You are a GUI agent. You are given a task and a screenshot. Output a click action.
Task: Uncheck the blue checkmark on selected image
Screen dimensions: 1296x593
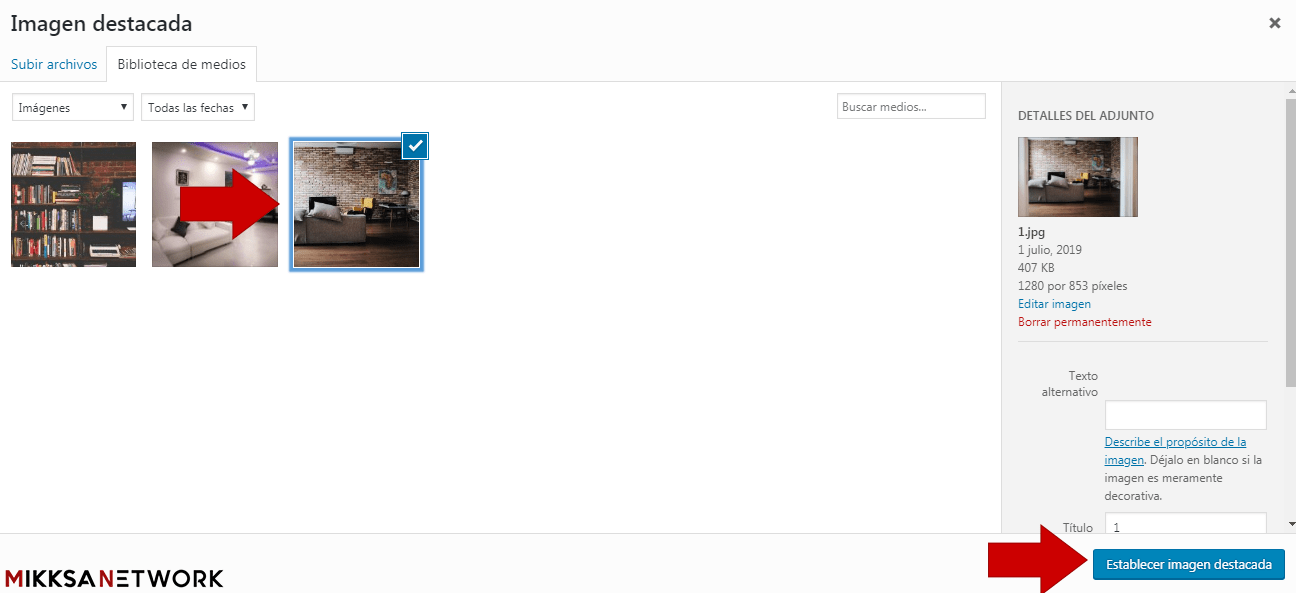point(416,145)
